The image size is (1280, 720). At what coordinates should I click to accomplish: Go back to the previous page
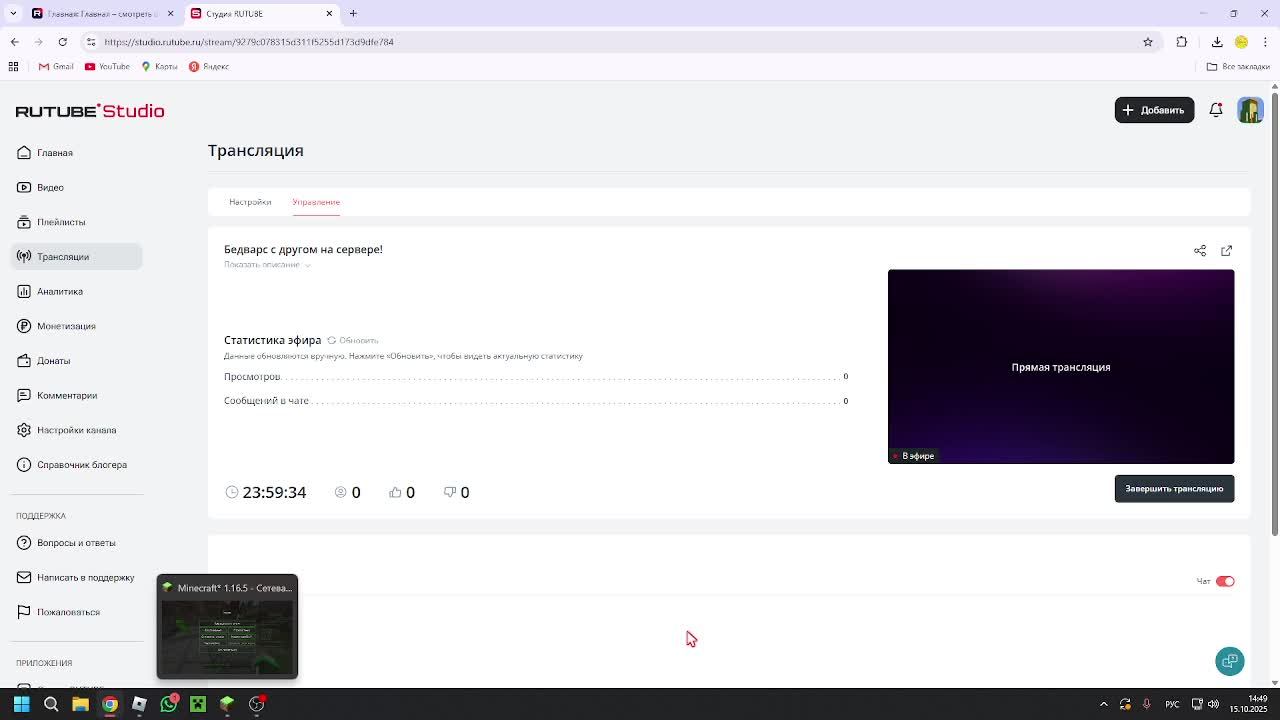point(14,42)
